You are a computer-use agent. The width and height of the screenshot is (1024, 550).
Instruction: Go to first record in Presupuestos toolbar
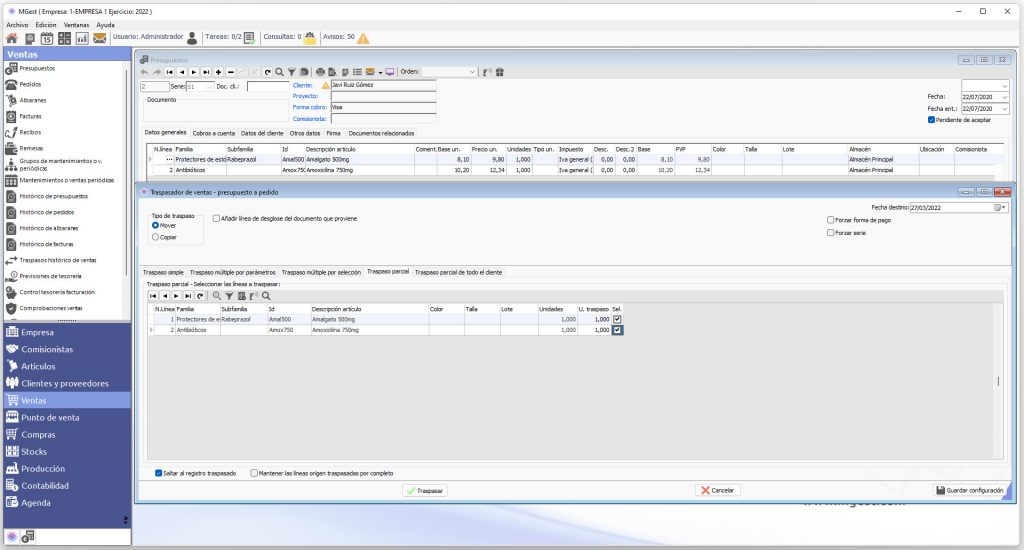169,72
